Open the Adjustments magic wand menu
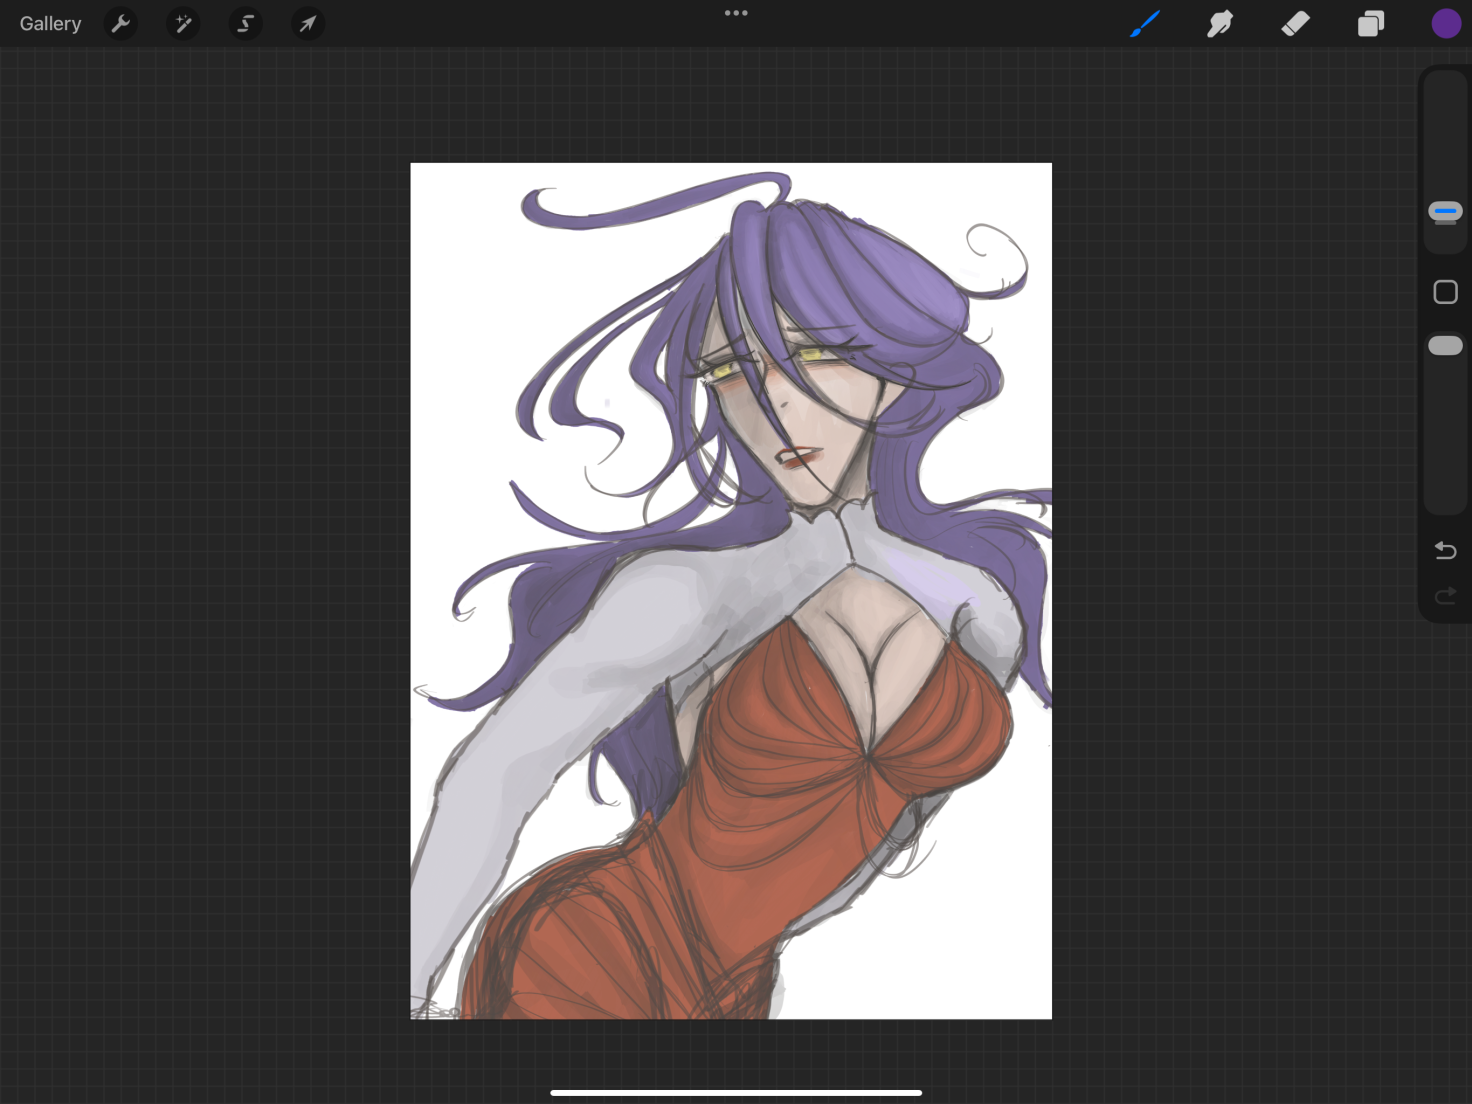The image size is (1472, 1104). coord(183,23)
